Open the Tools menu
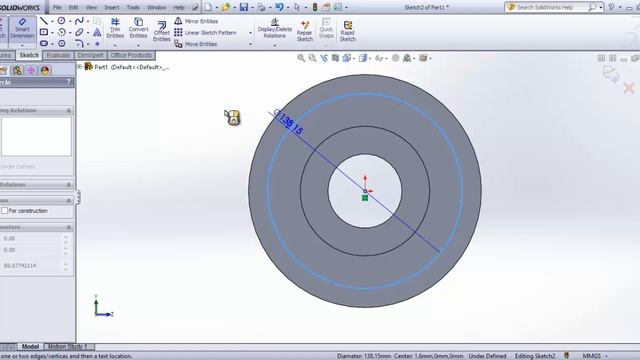This screenshot has height=360, width=640. [x=133, y=7]
